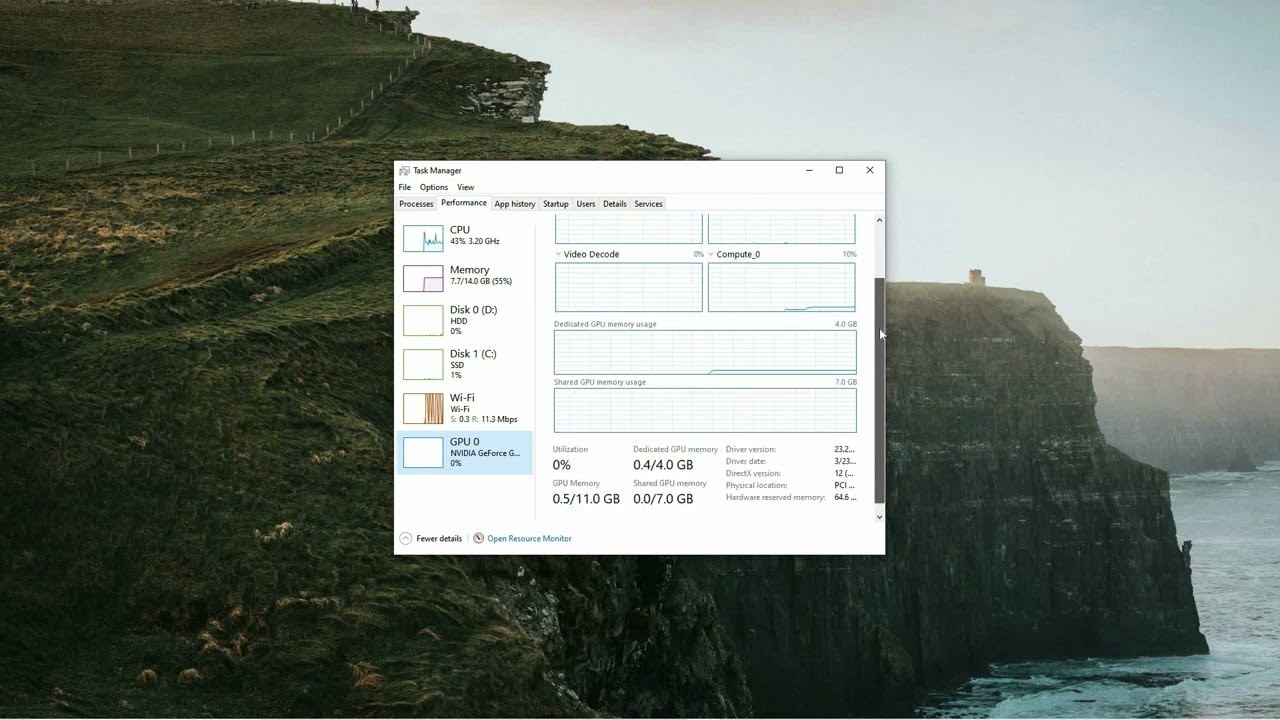This screenshot has height=720, width=1280.
Task: Switch to the Processes tab
Action: pyautogui.click(x=416, y=204)
